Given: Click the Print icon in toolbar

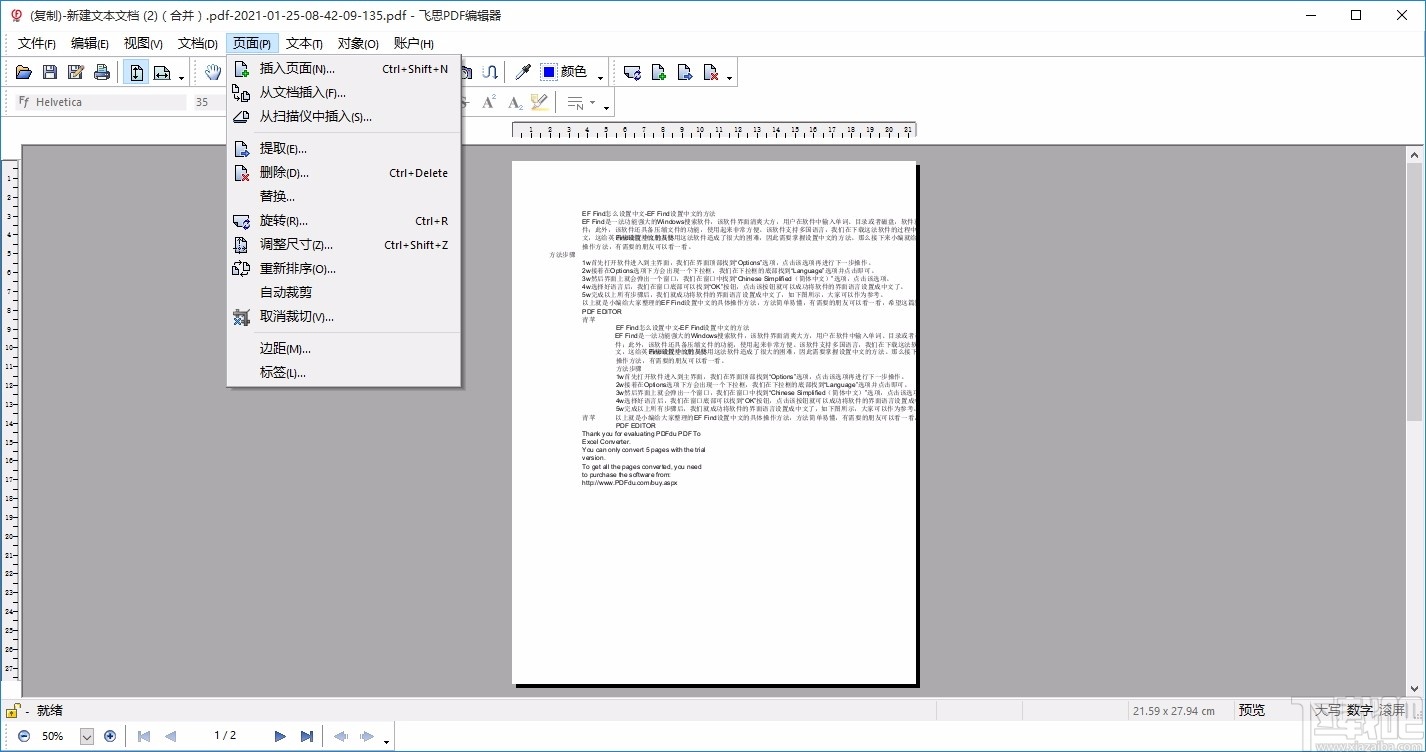Looking at the screenshot, I should click(102, 72).
